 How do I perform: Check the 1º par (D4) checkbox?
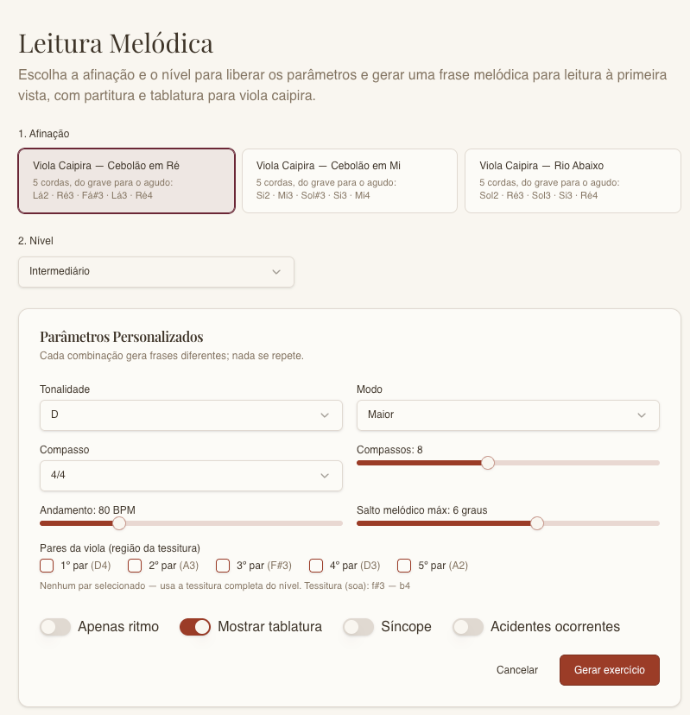(47, 565)
